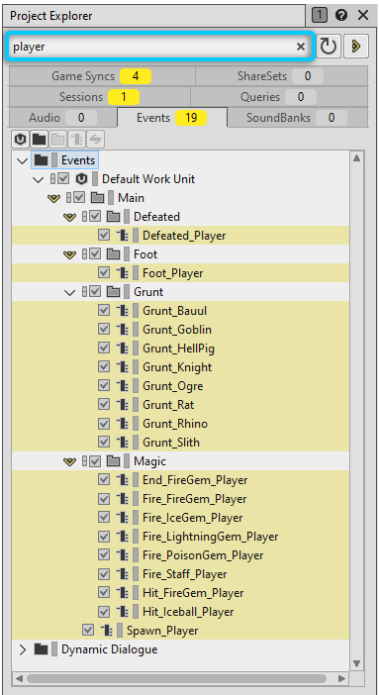Switch to the Game Syncs tab
379x695 pixels.
click(102, 76)
